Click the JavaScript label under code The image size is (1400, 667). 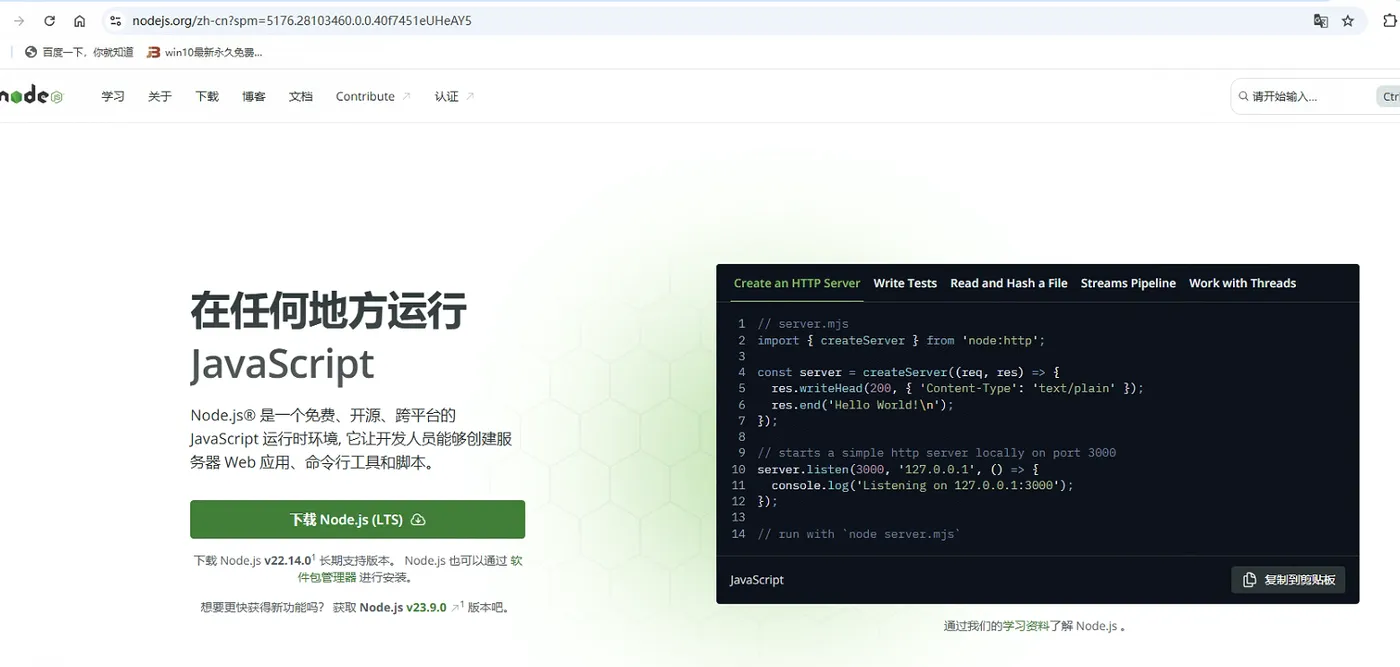(x=757, y=580)
